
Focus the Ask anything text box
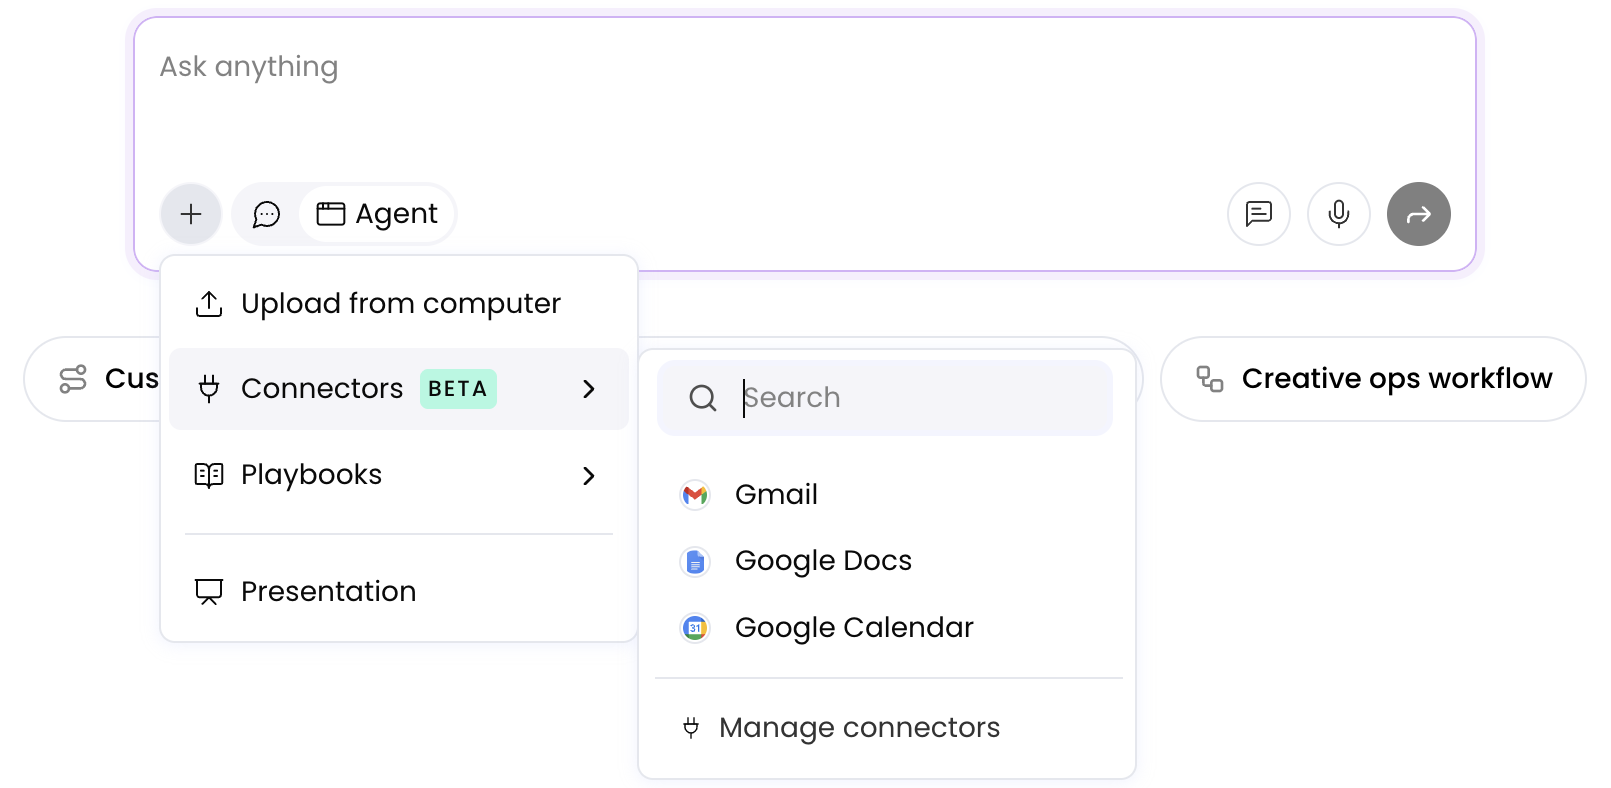point(800,100)
